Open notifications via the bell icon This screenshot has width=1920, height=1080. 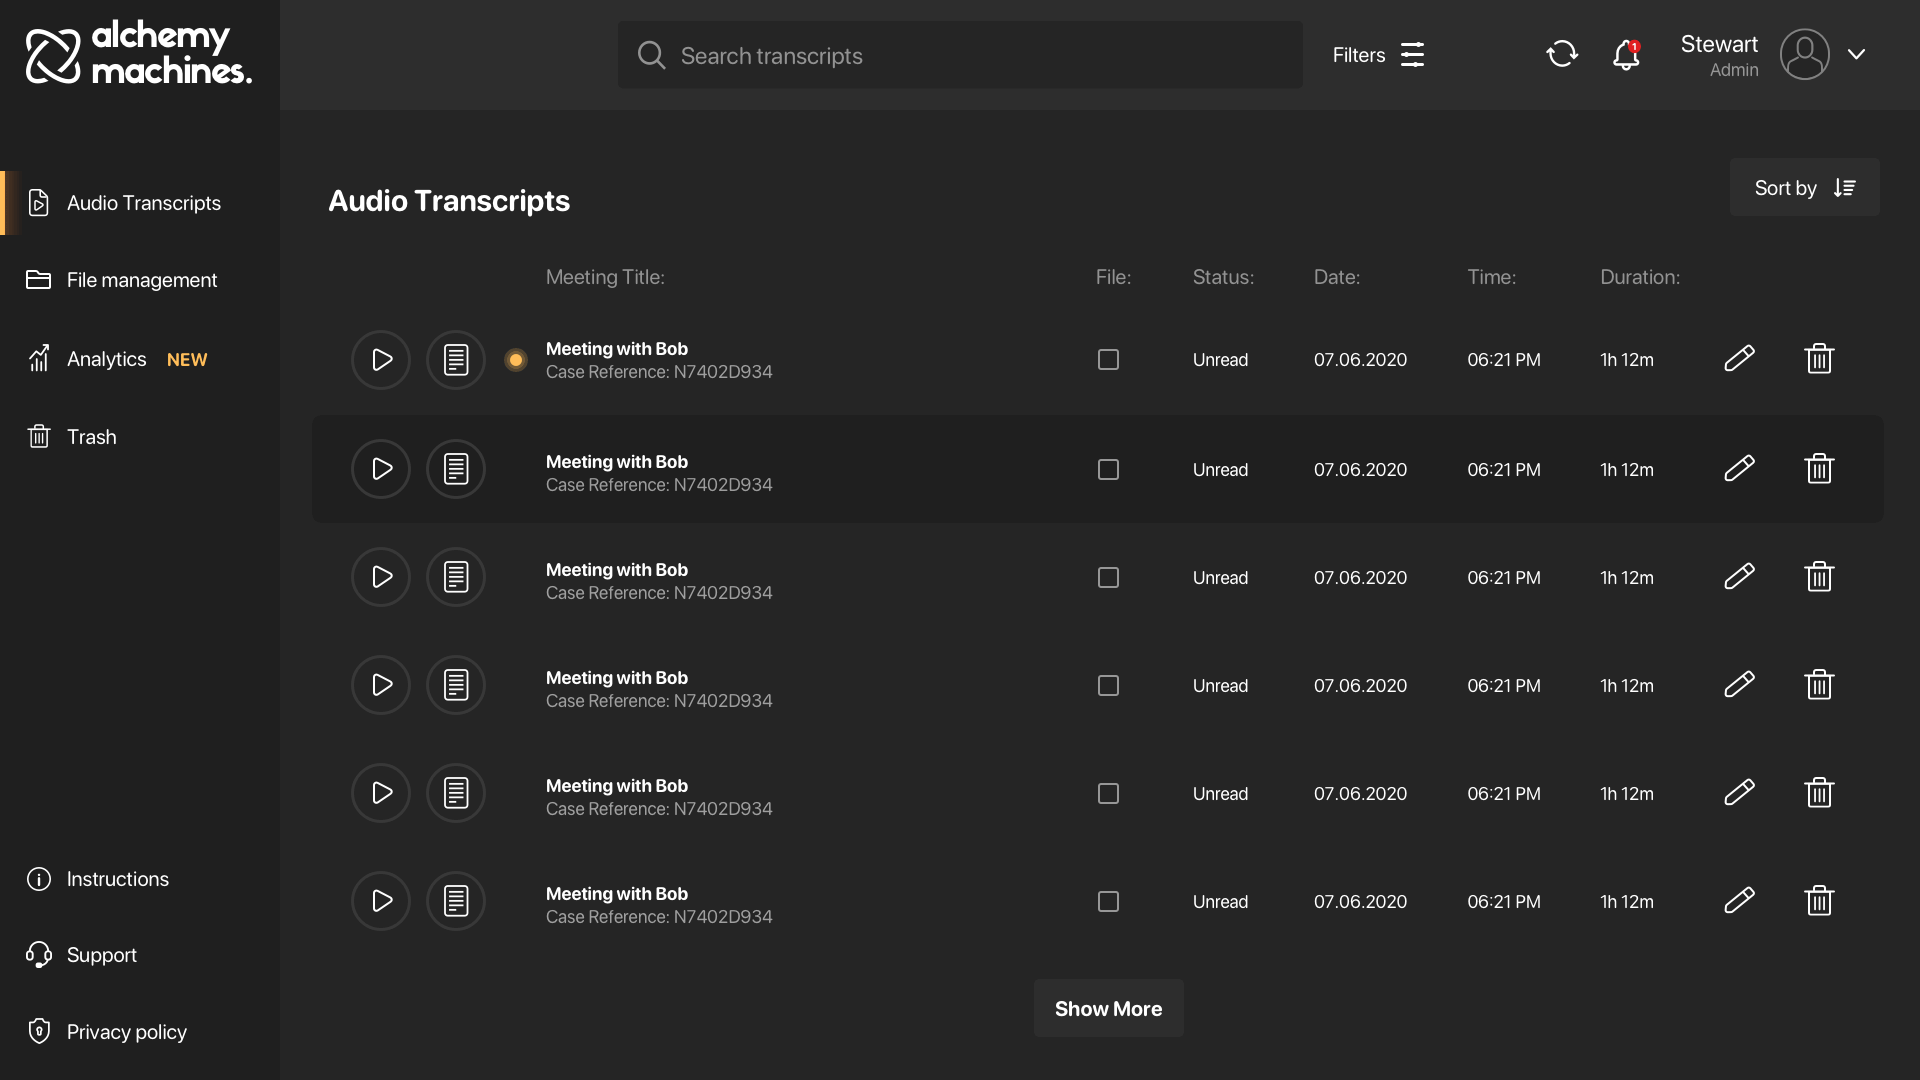[1625, 56]
